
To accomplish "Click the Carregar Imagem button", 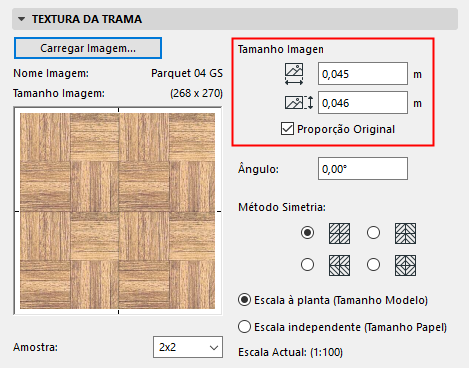I will pos(88,48).
